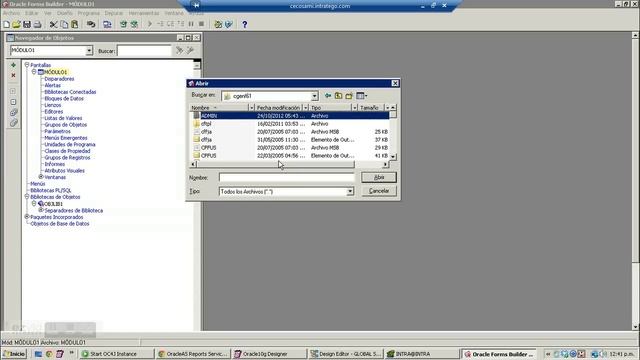
Task: Click the Find Previous icon beside Buscar
Action: point(190,50)
